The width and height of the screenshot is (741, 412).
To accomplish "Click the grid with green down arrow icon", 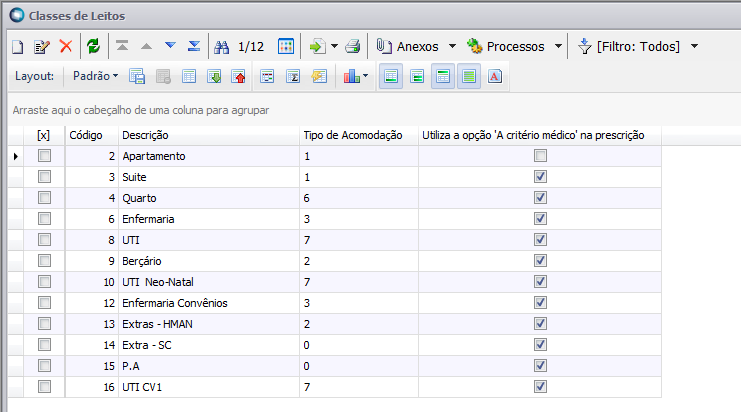I will [x=214, y=76].
